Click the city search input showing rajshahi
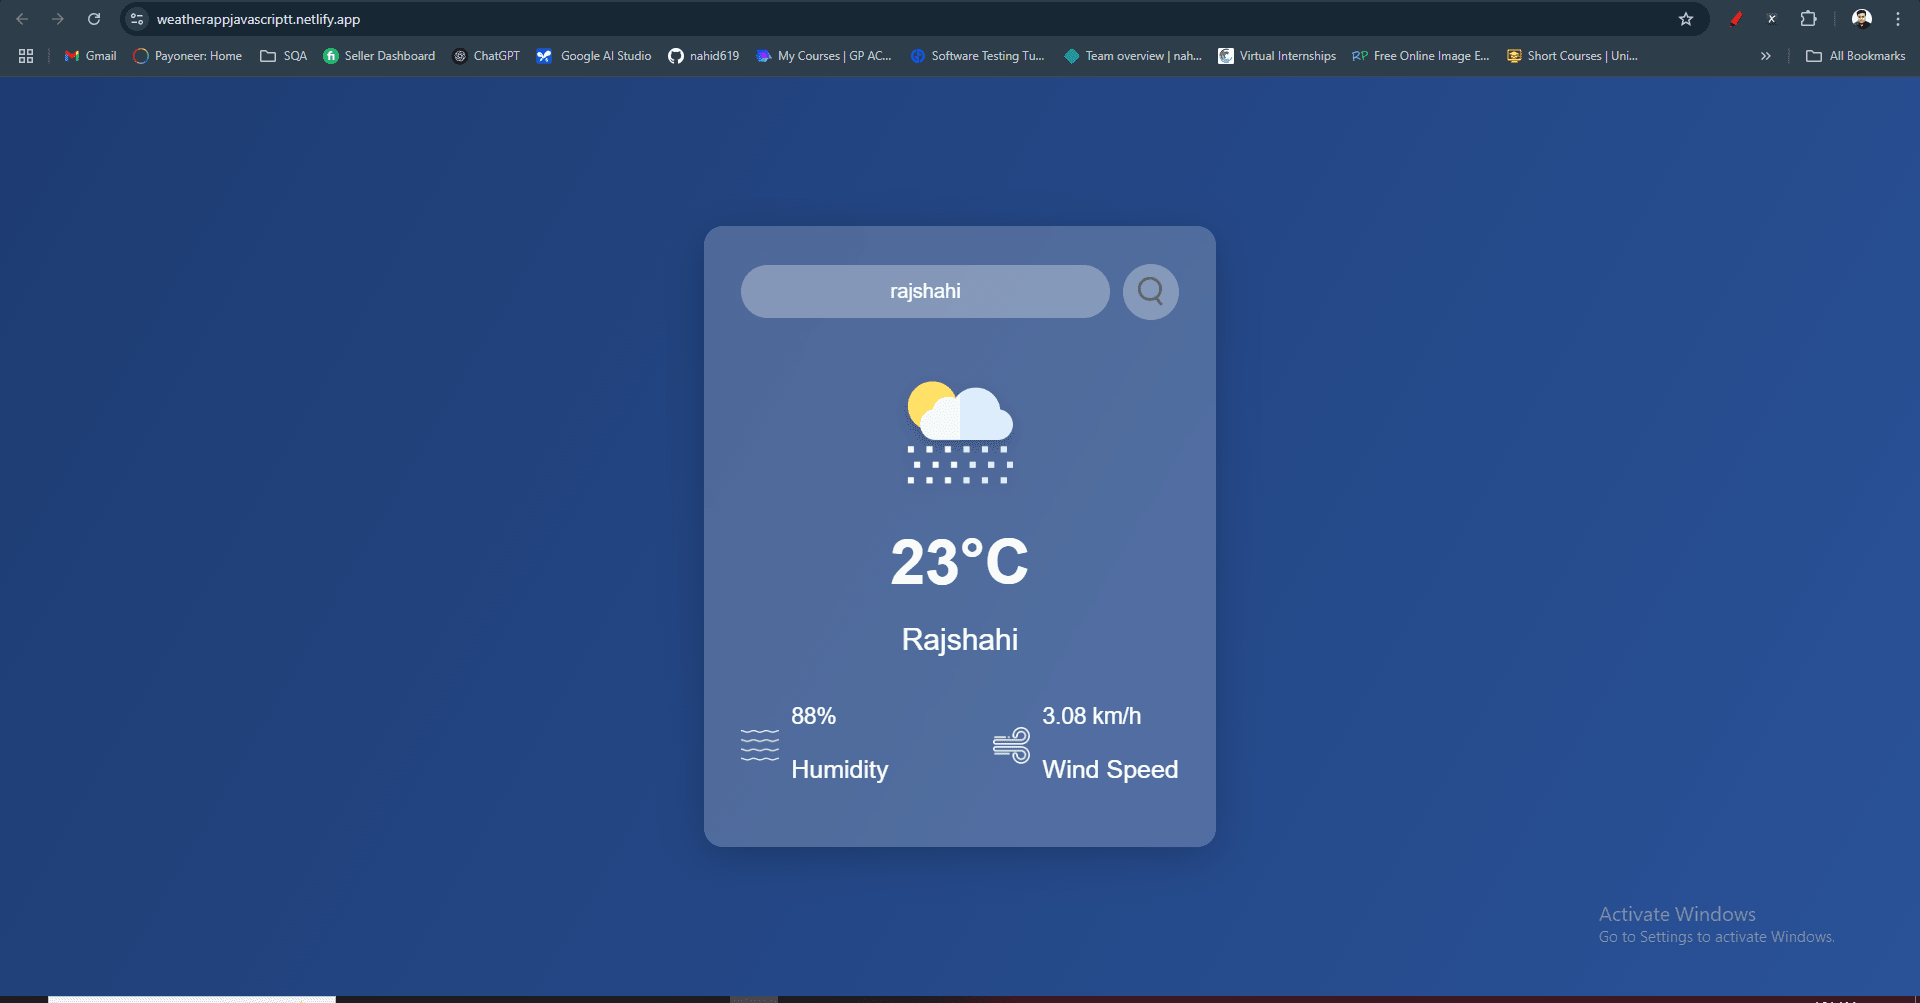This screenshot has width=1920, height=1003. (x=924, y=291)
